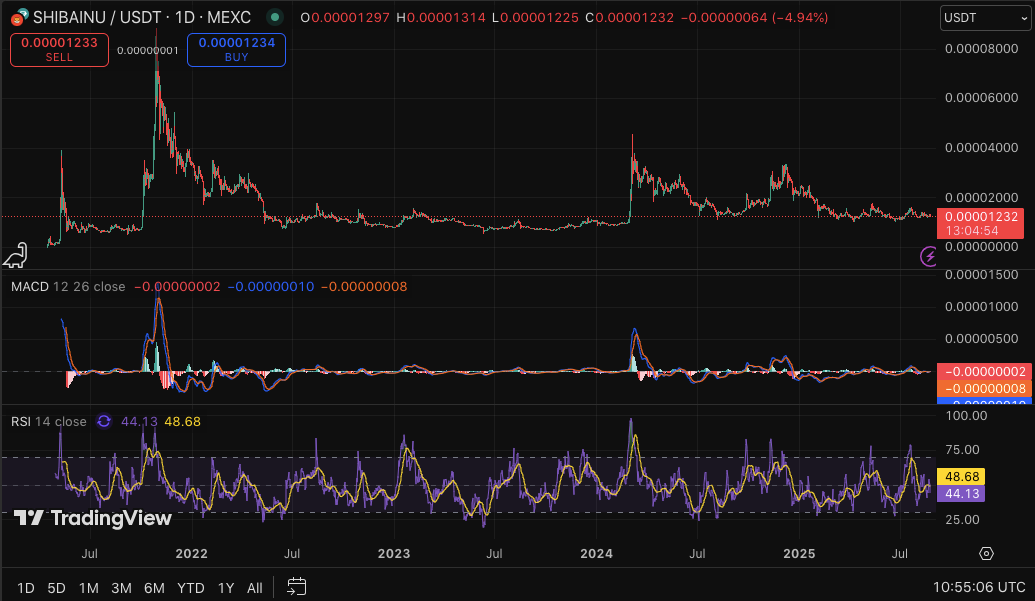Click the 0.00001500 MACD axis label
Viewport: 1035px width, 601px height.
982,274
